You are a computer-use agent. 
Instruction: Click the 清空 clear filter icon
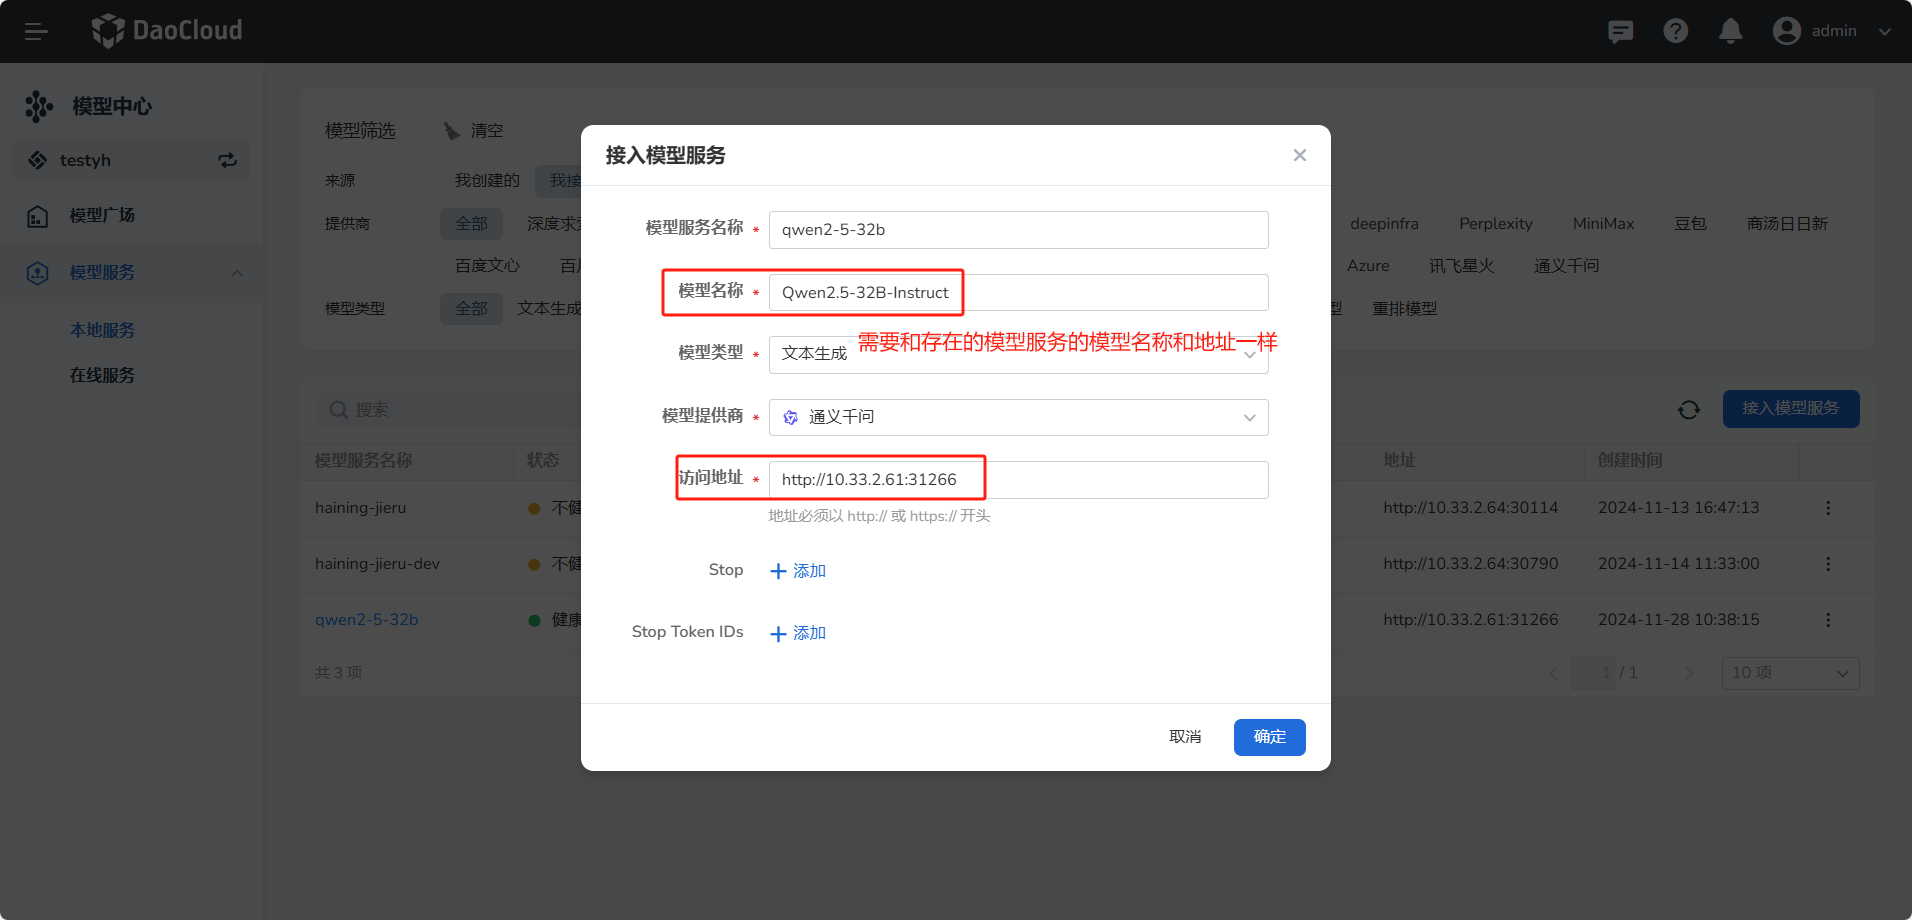pyautogui.click(x=453, y=131)
